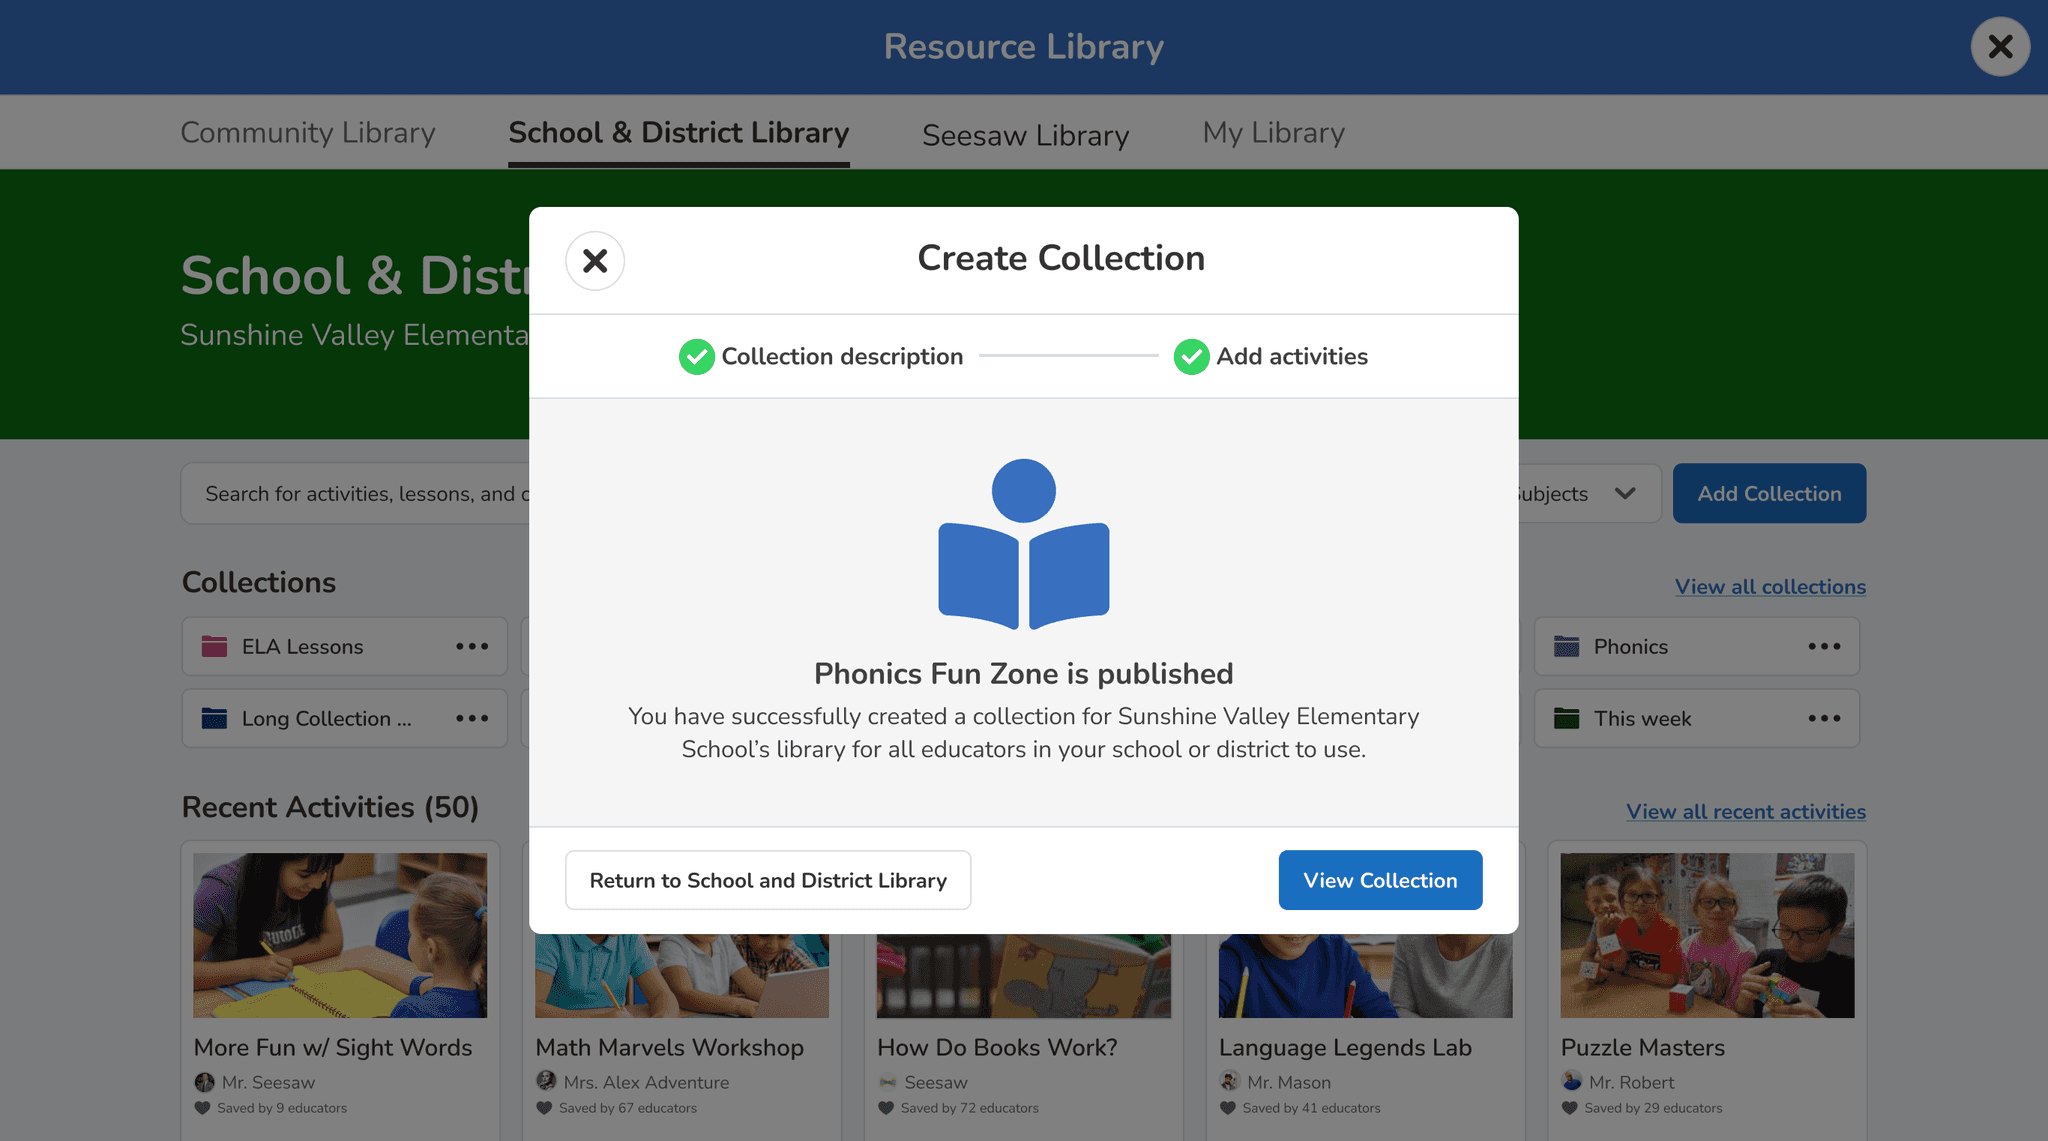This screenshot has height=1141, width=2048.
Task: Click the Add activities green checkmark
Action: (x=1191, y=357)
